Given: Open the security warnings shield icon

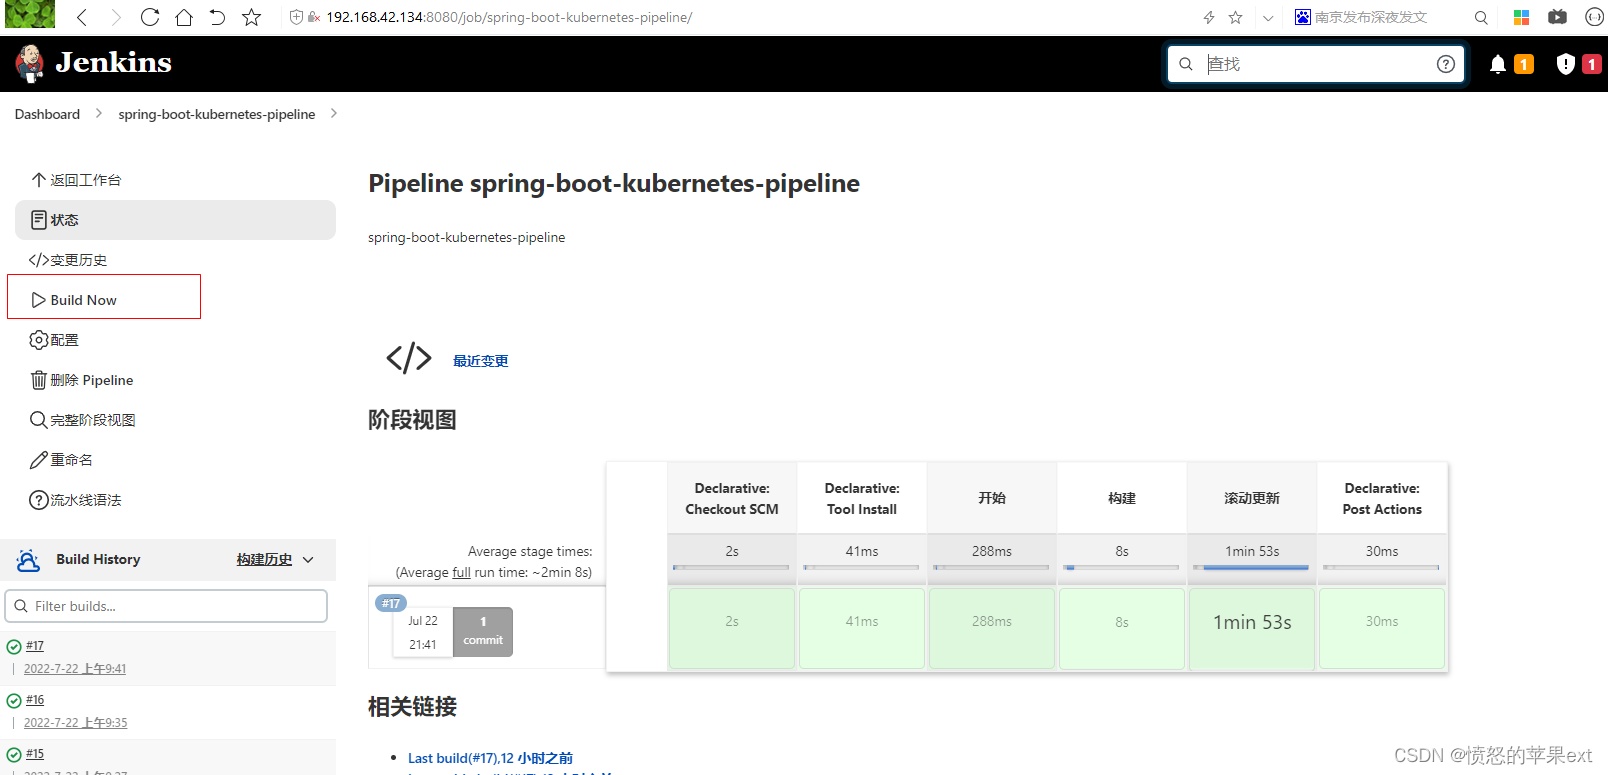Looking at the screenshot, I should pos(1566,64).
